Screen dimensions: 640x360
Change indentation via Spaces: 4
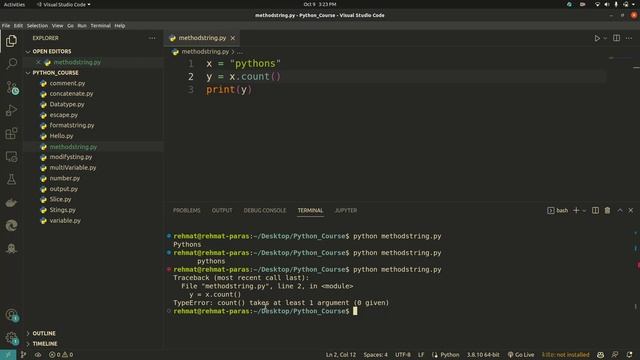click(376, 355)
